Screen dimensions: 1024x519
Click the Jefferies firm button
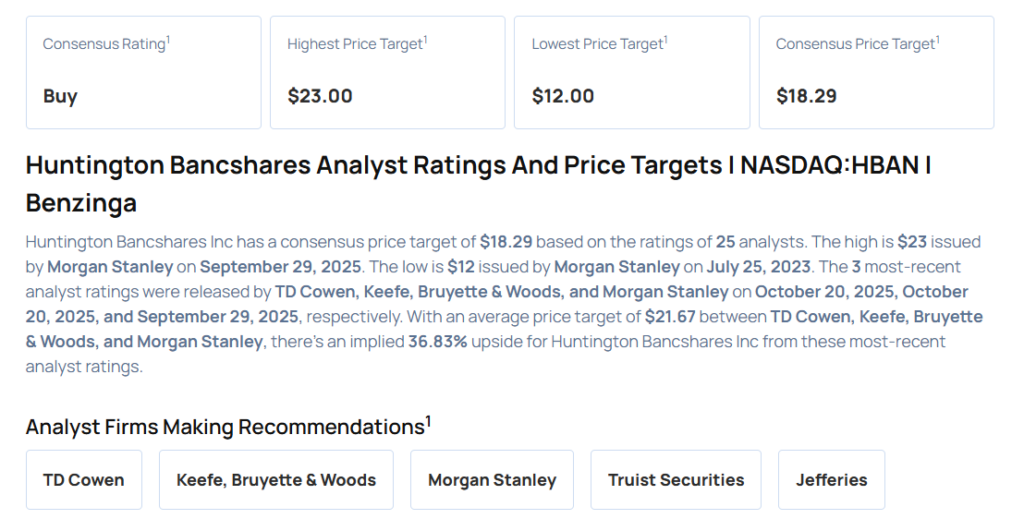[x=831, y=480]
